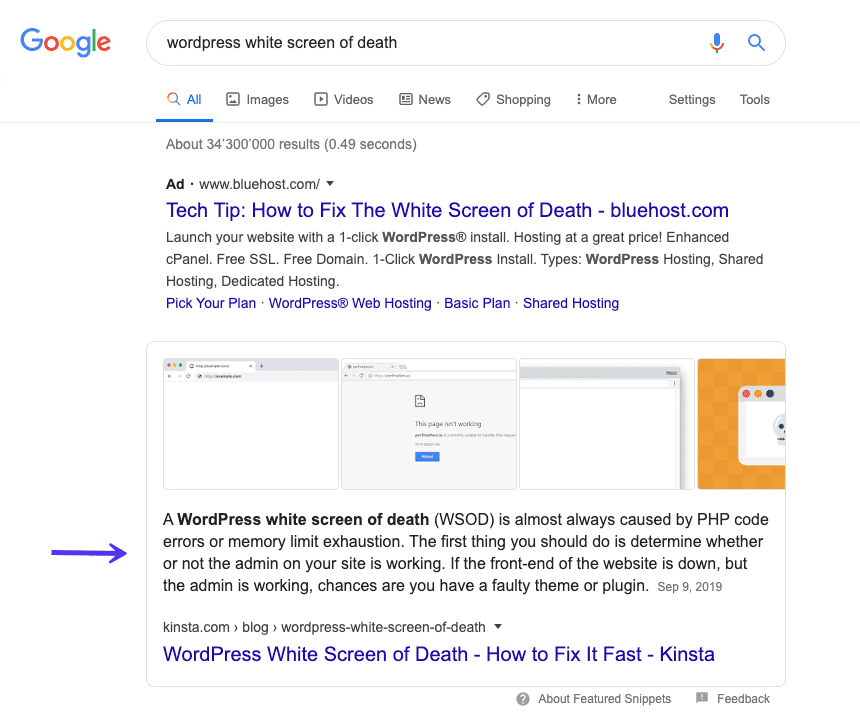Select the Shopping tab
860x720 pixels.
click(x=513, y=100)
